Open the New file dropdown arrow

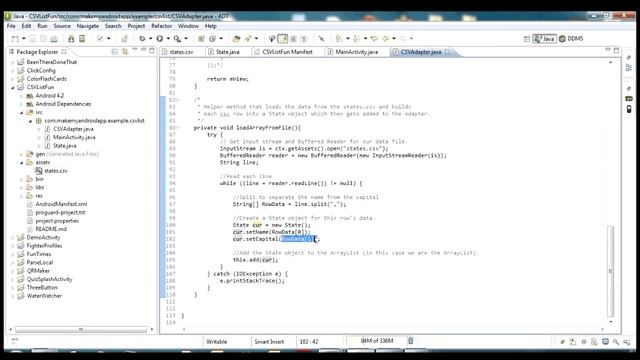24,39
